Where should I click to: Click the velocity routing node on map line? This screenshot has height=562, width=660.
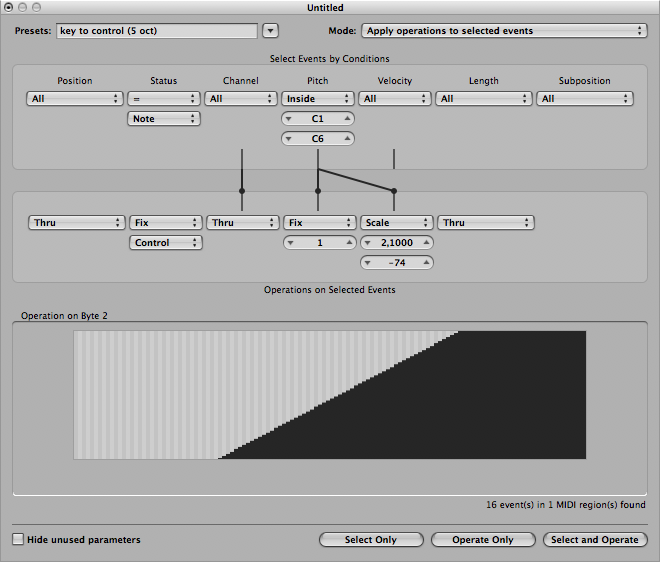coord(394,190)
